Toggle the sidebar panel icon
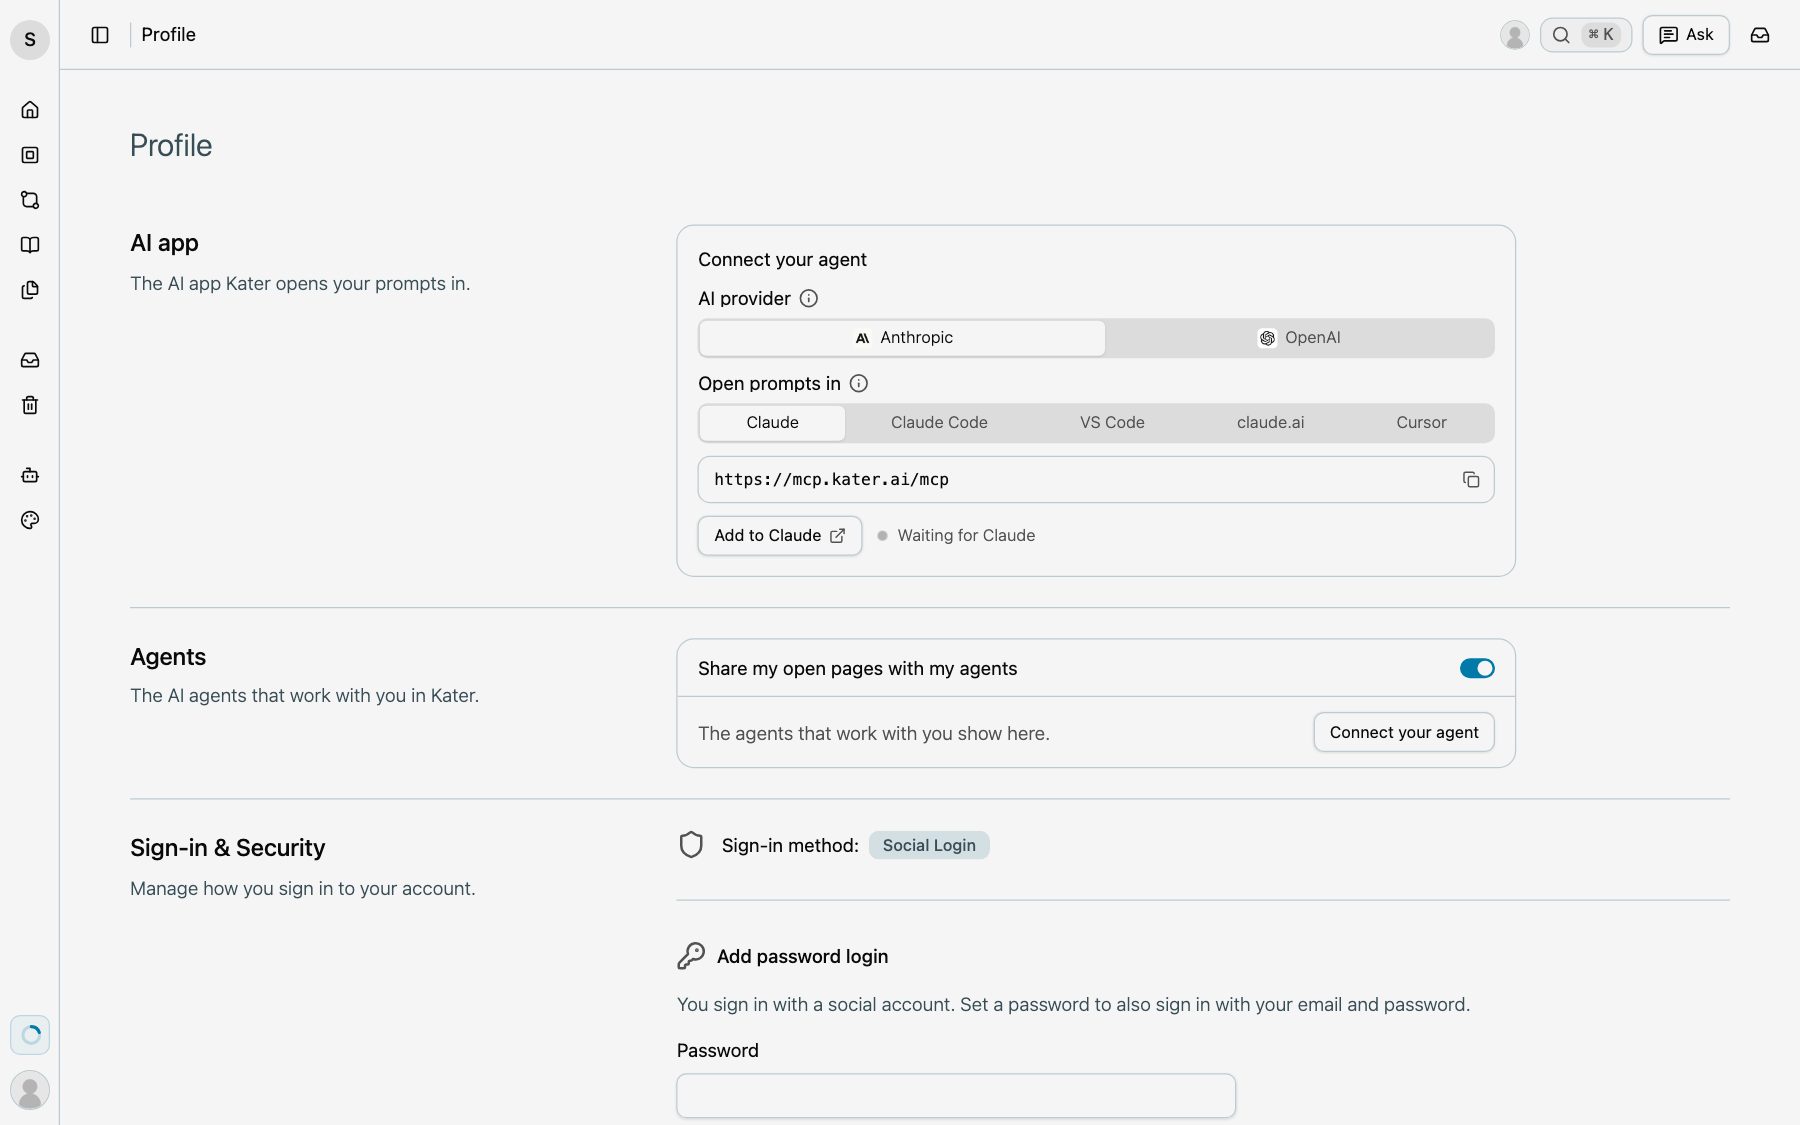 (x=100, y=35)
